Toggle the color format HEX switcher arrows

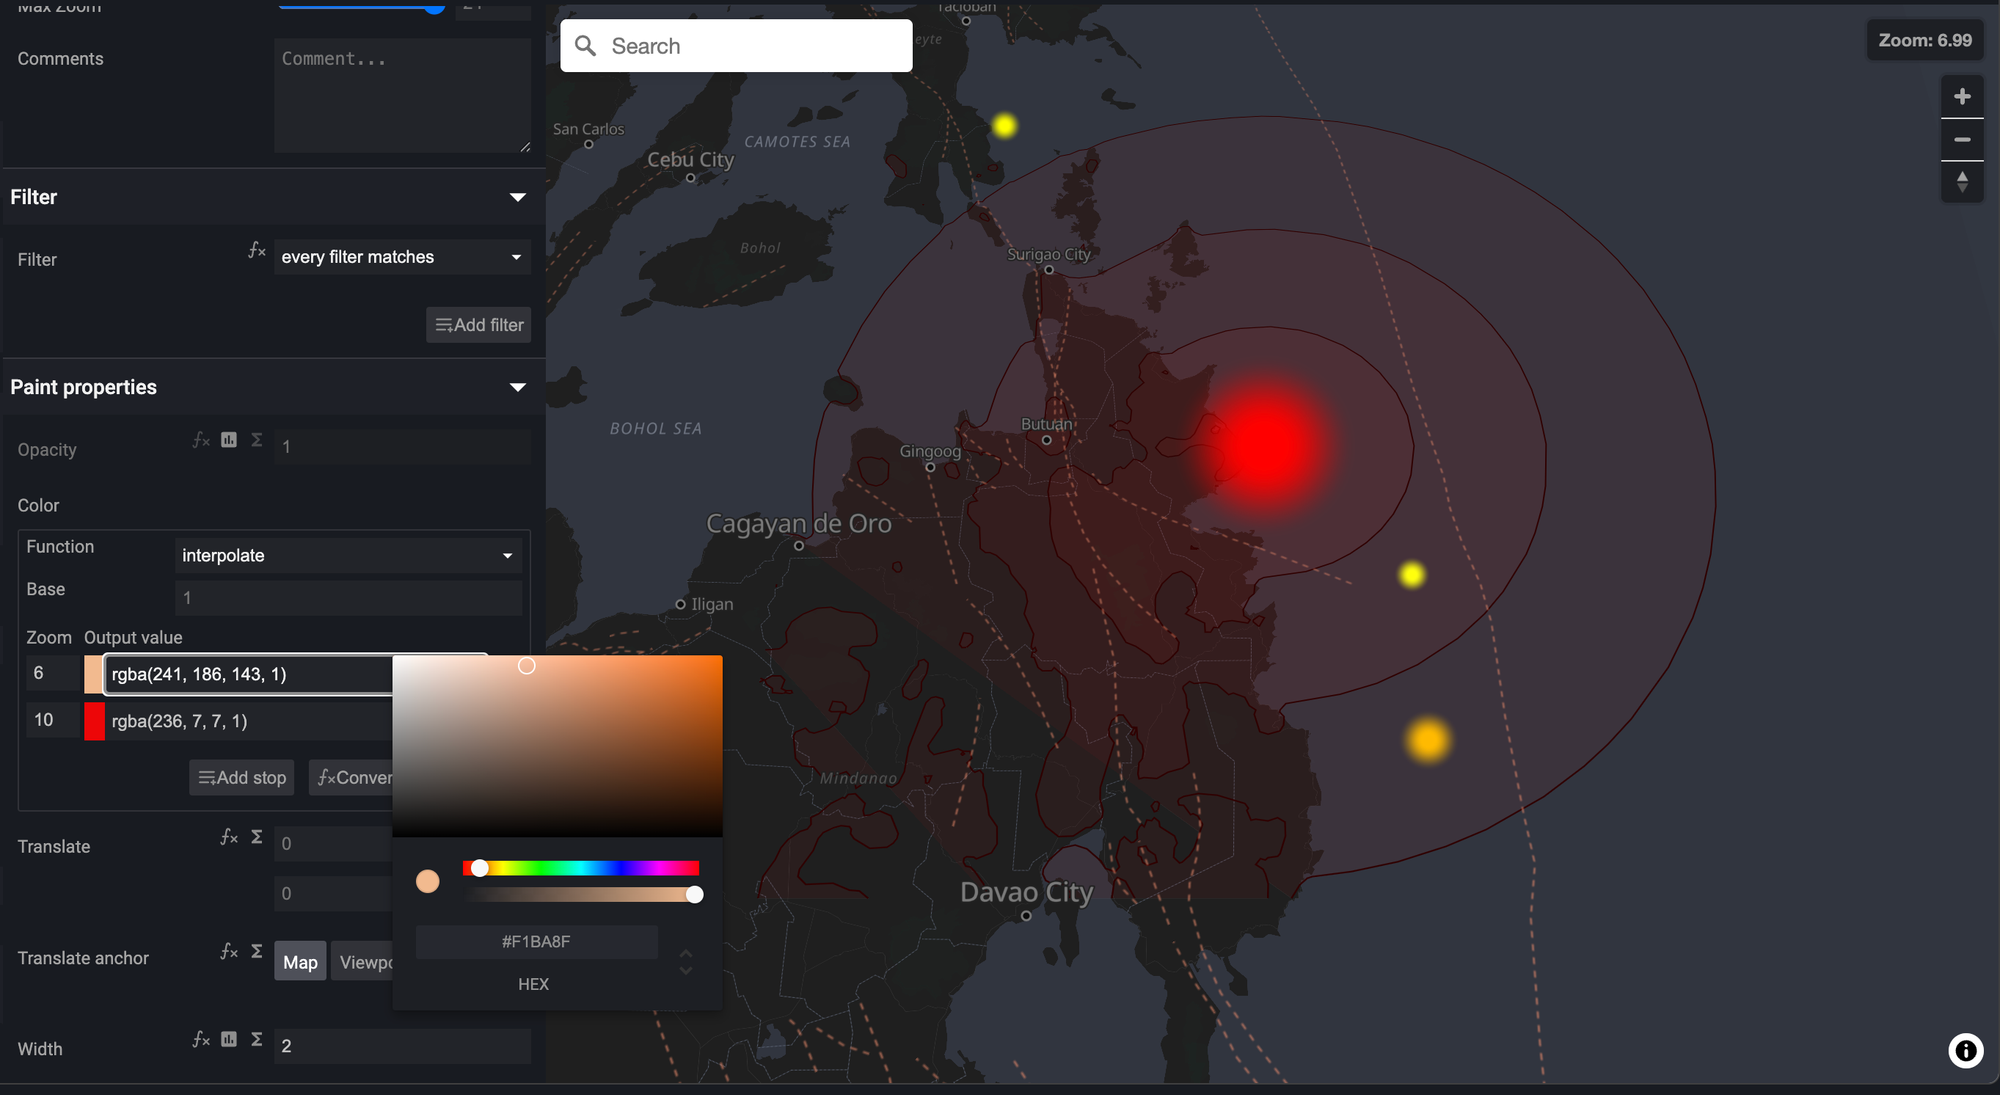click(686, 962)
